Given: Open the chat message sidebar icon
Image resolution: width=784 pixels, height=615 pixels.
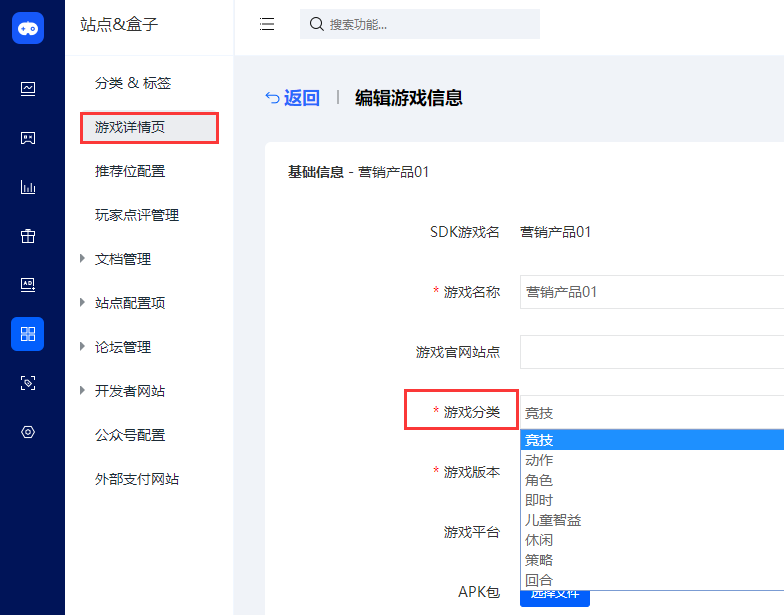Looking at the screenshot, I should 28,138.
